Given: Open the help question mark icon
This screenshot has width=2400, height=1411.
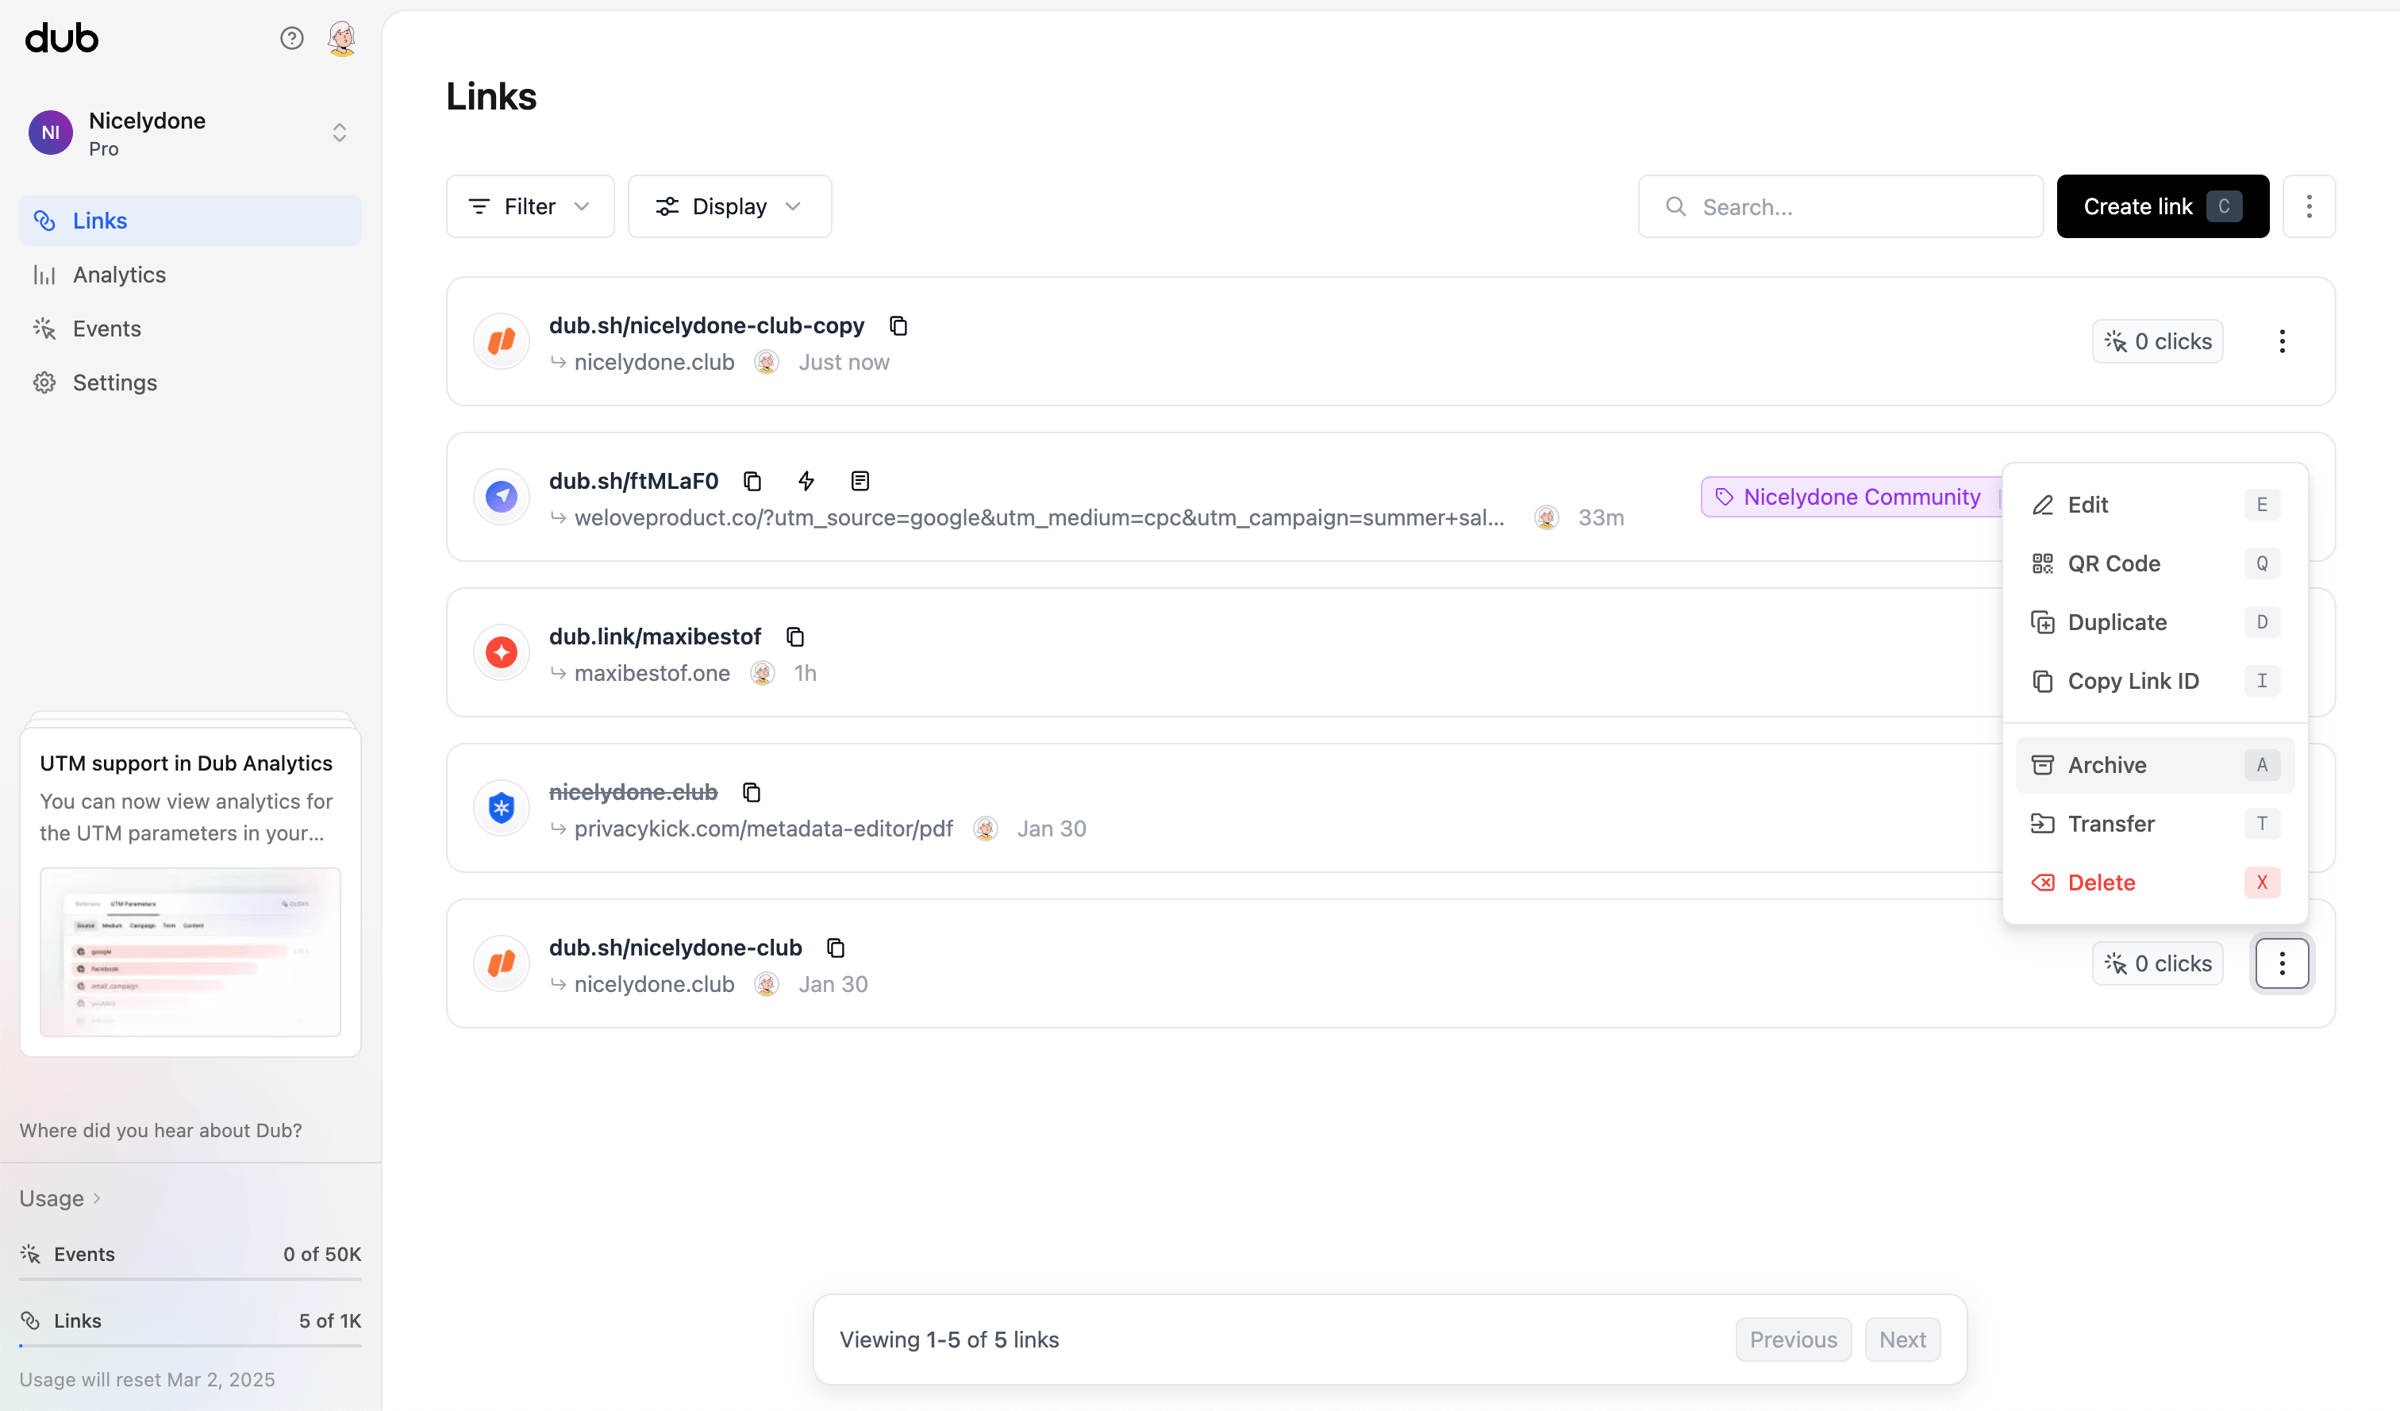Looking at the screenshot, I should [291, 38].
